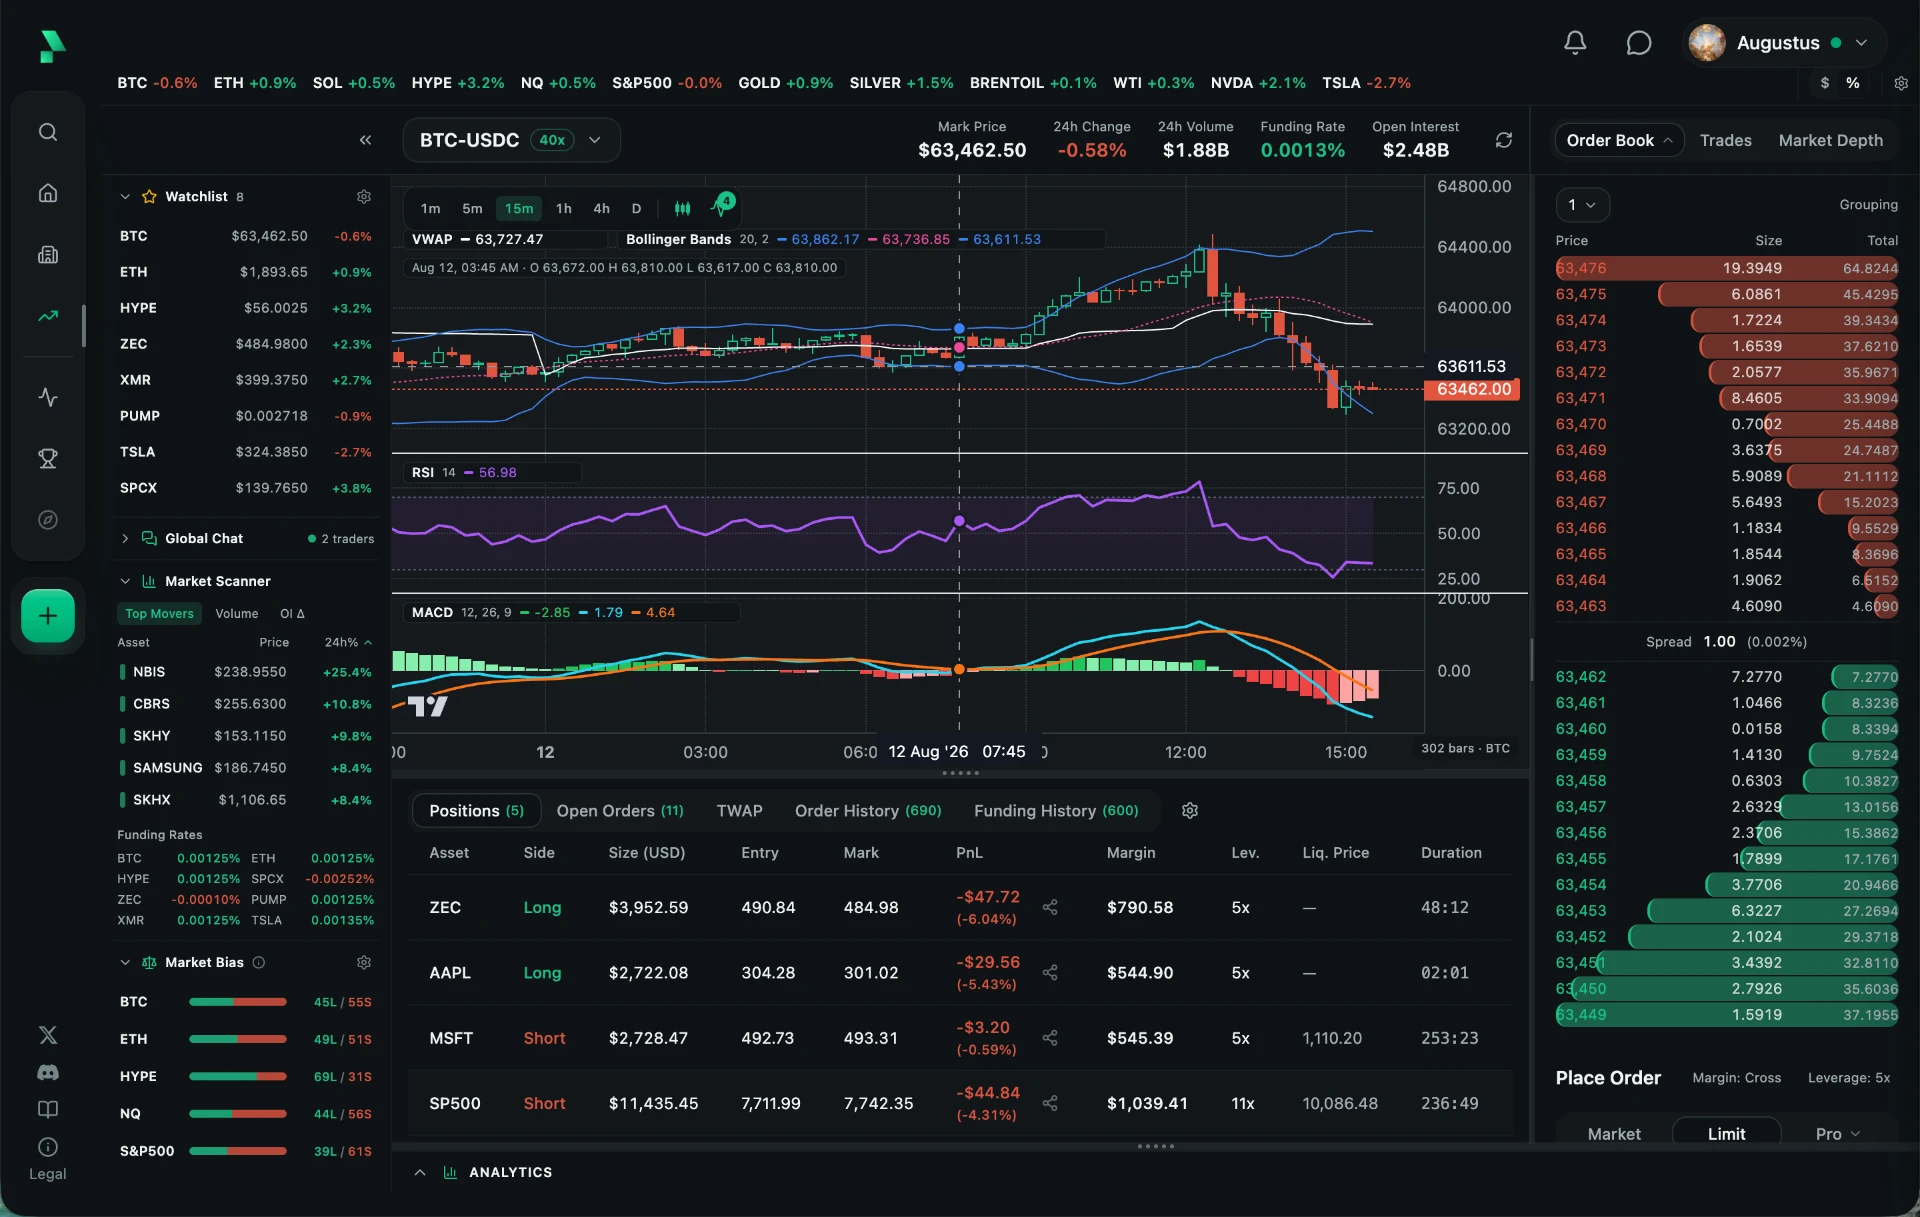1920x1217 pixels.
Task: Select the Top Movers scanner filter
Action: tap(159, 614)
